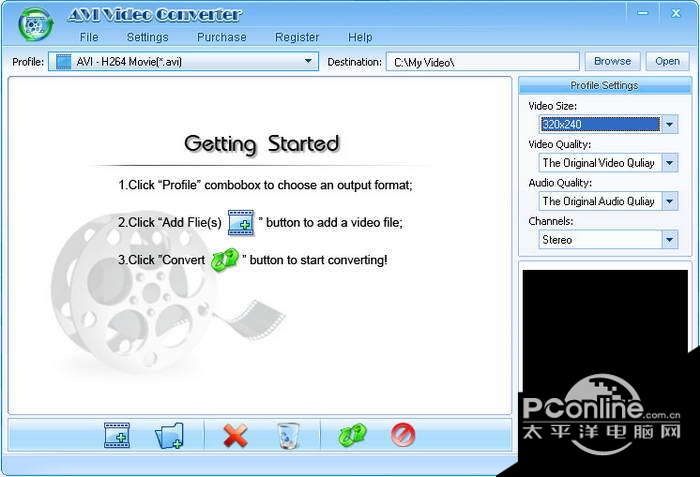The width and height of the screenshot is (700, 477).
Task: Open the Purchase menu
Action: (222, 37)
